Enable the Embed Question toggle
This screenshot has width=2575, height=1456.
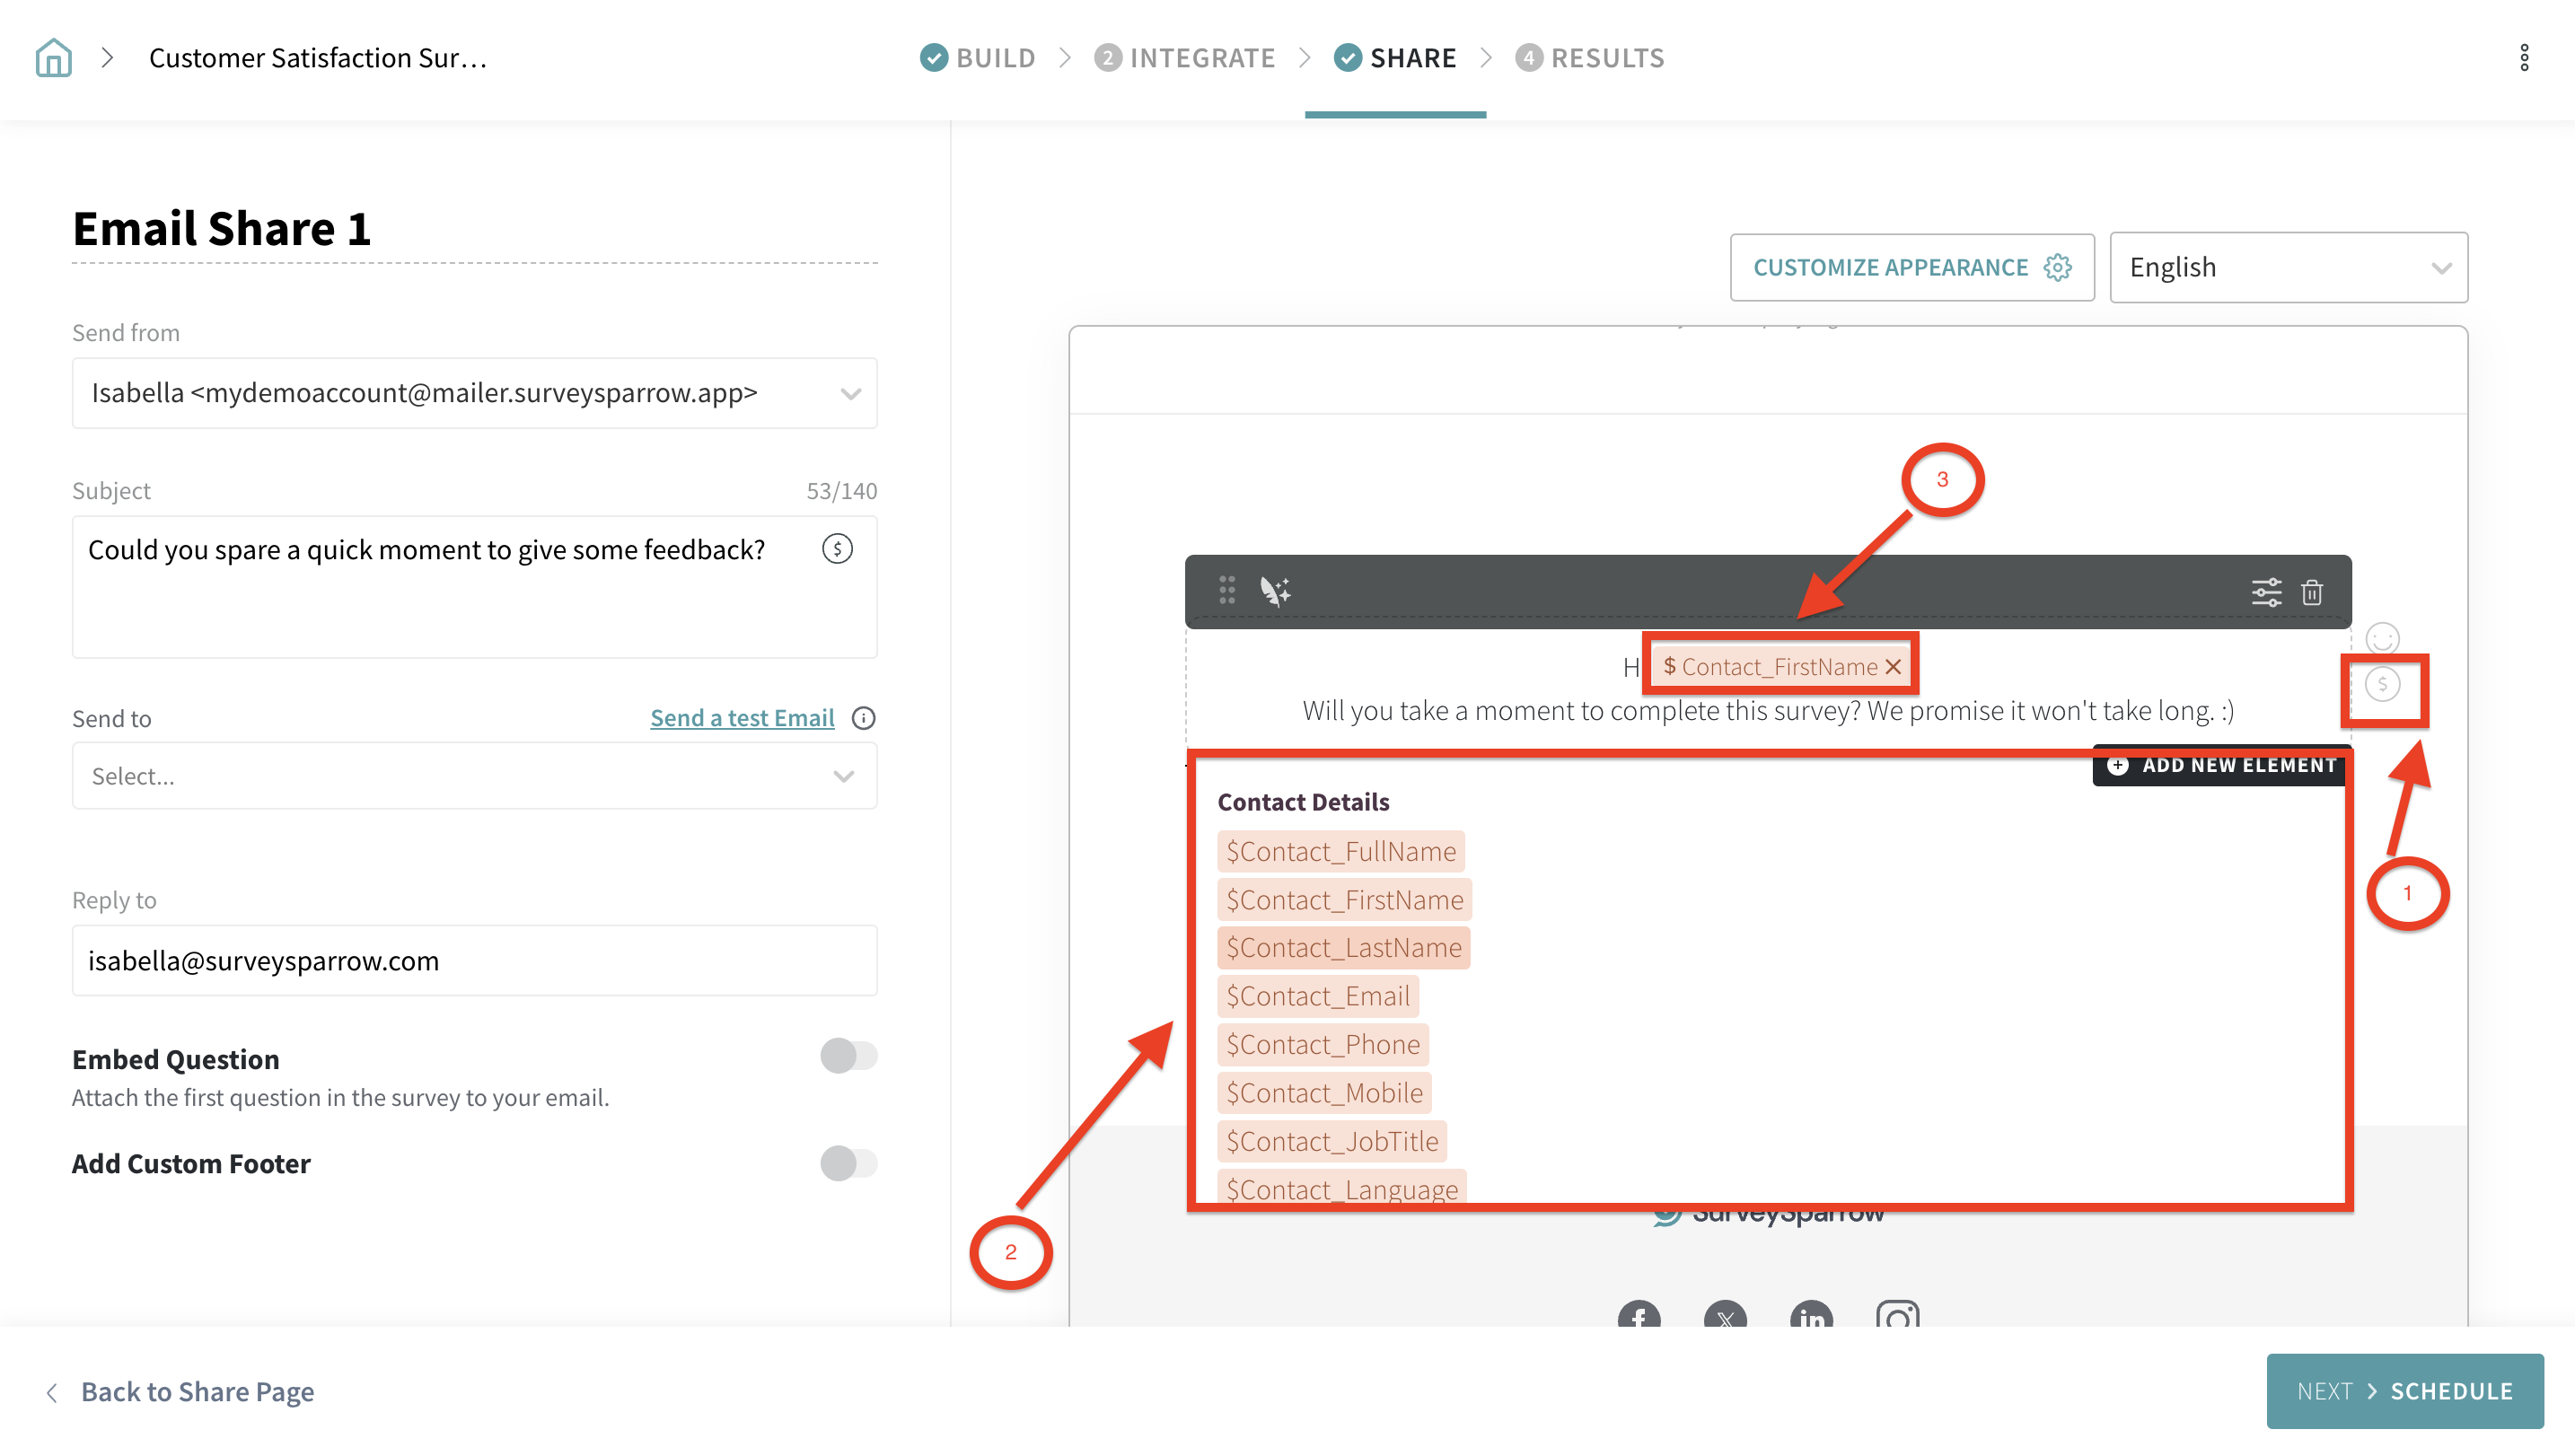(849, 1056)
